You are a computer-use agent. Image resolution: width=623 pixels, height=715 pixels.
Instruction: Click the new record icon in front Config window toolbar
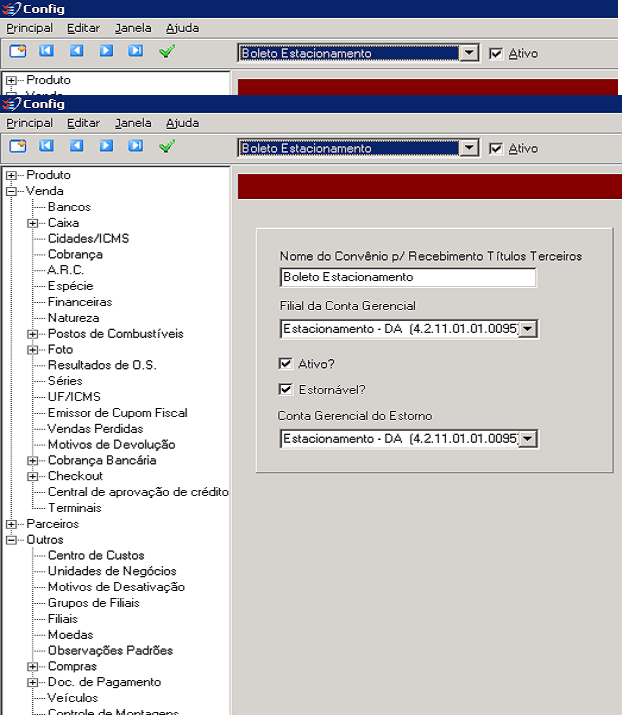pos(18,146)
